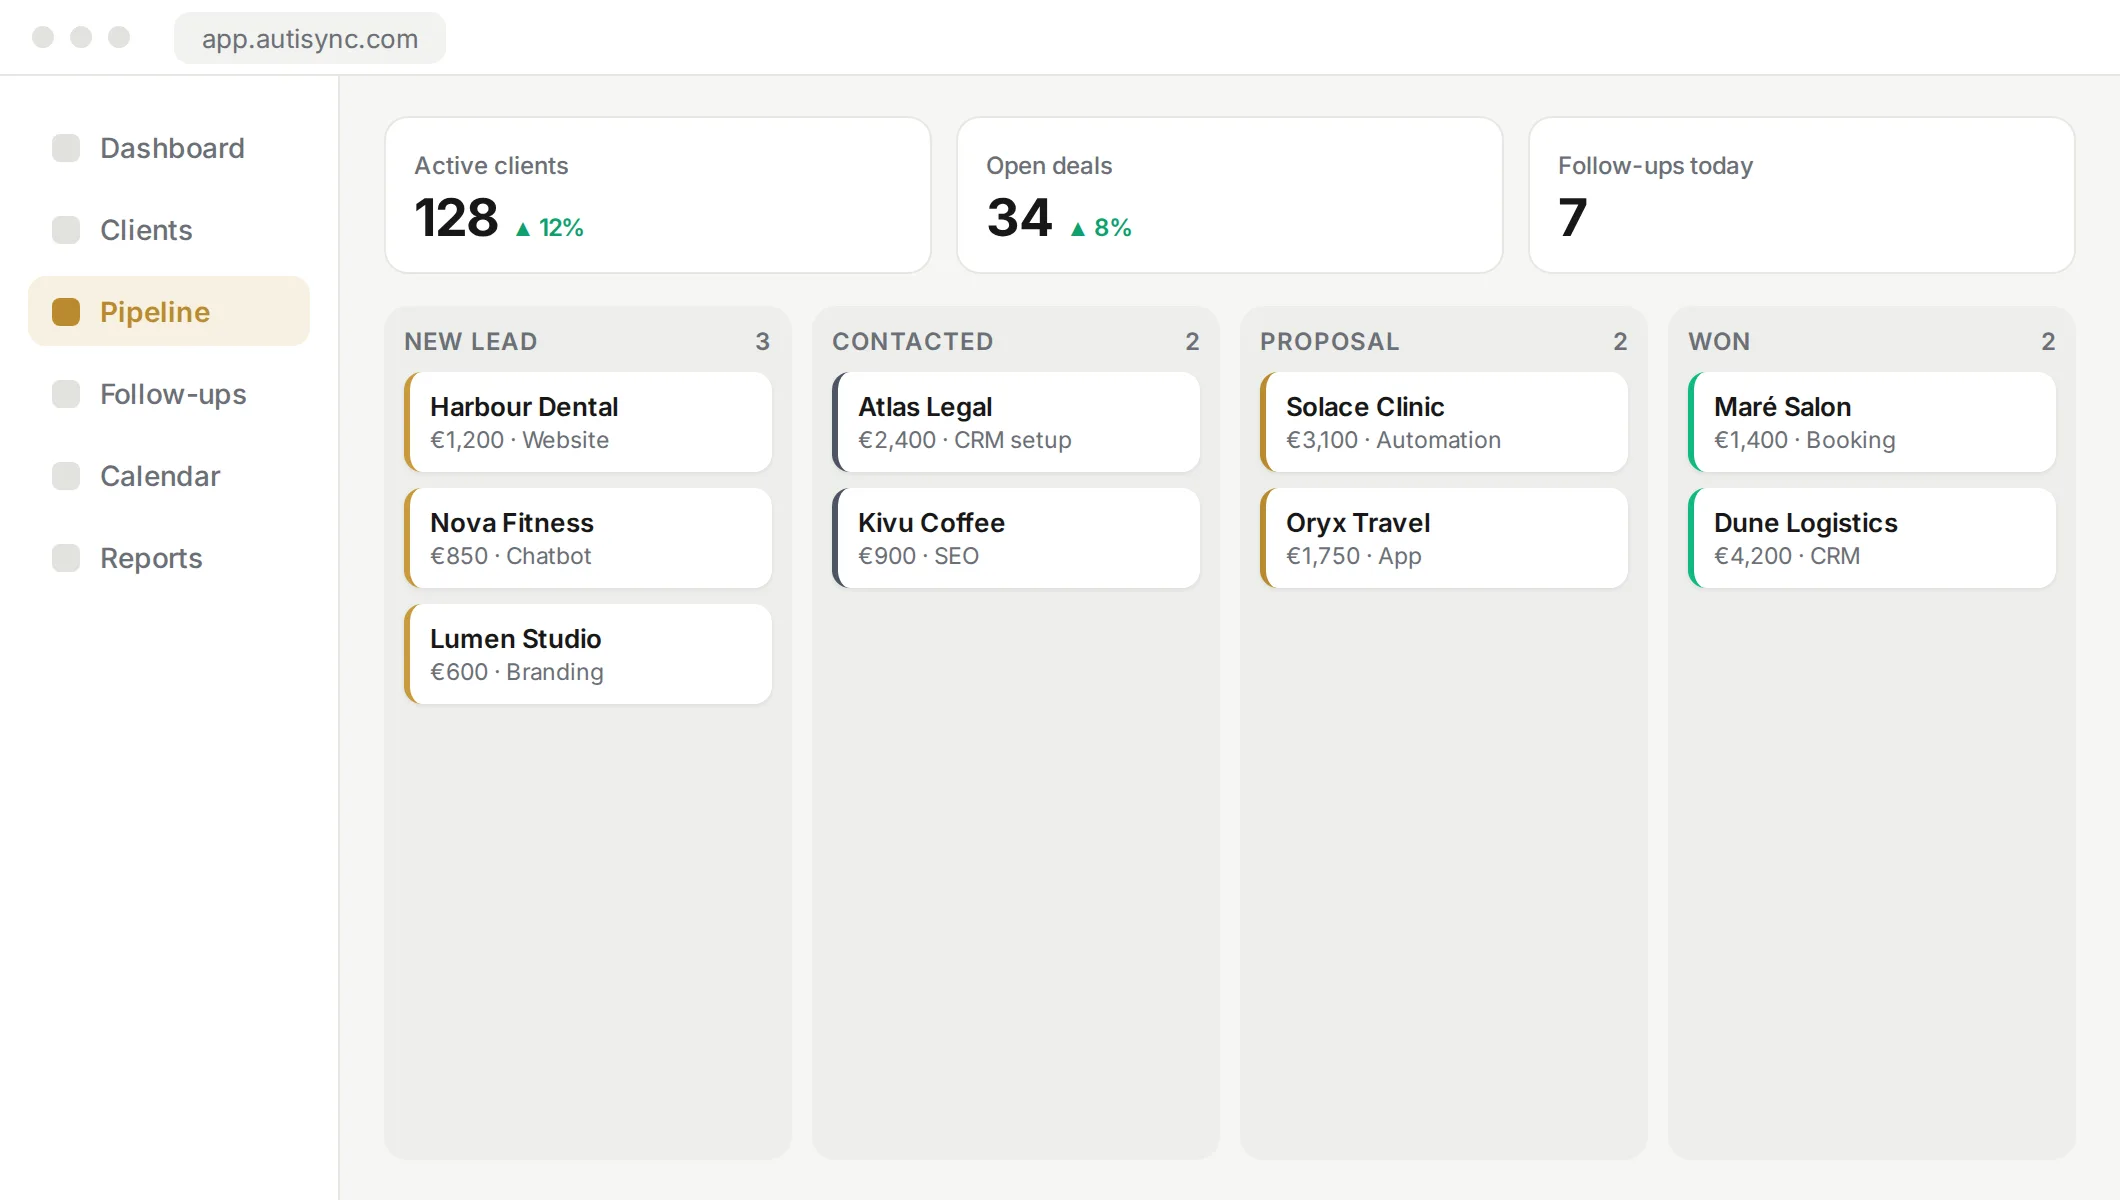Open the Active clients stat card
2120x1200 pixels.
click(x=658, y=195)
